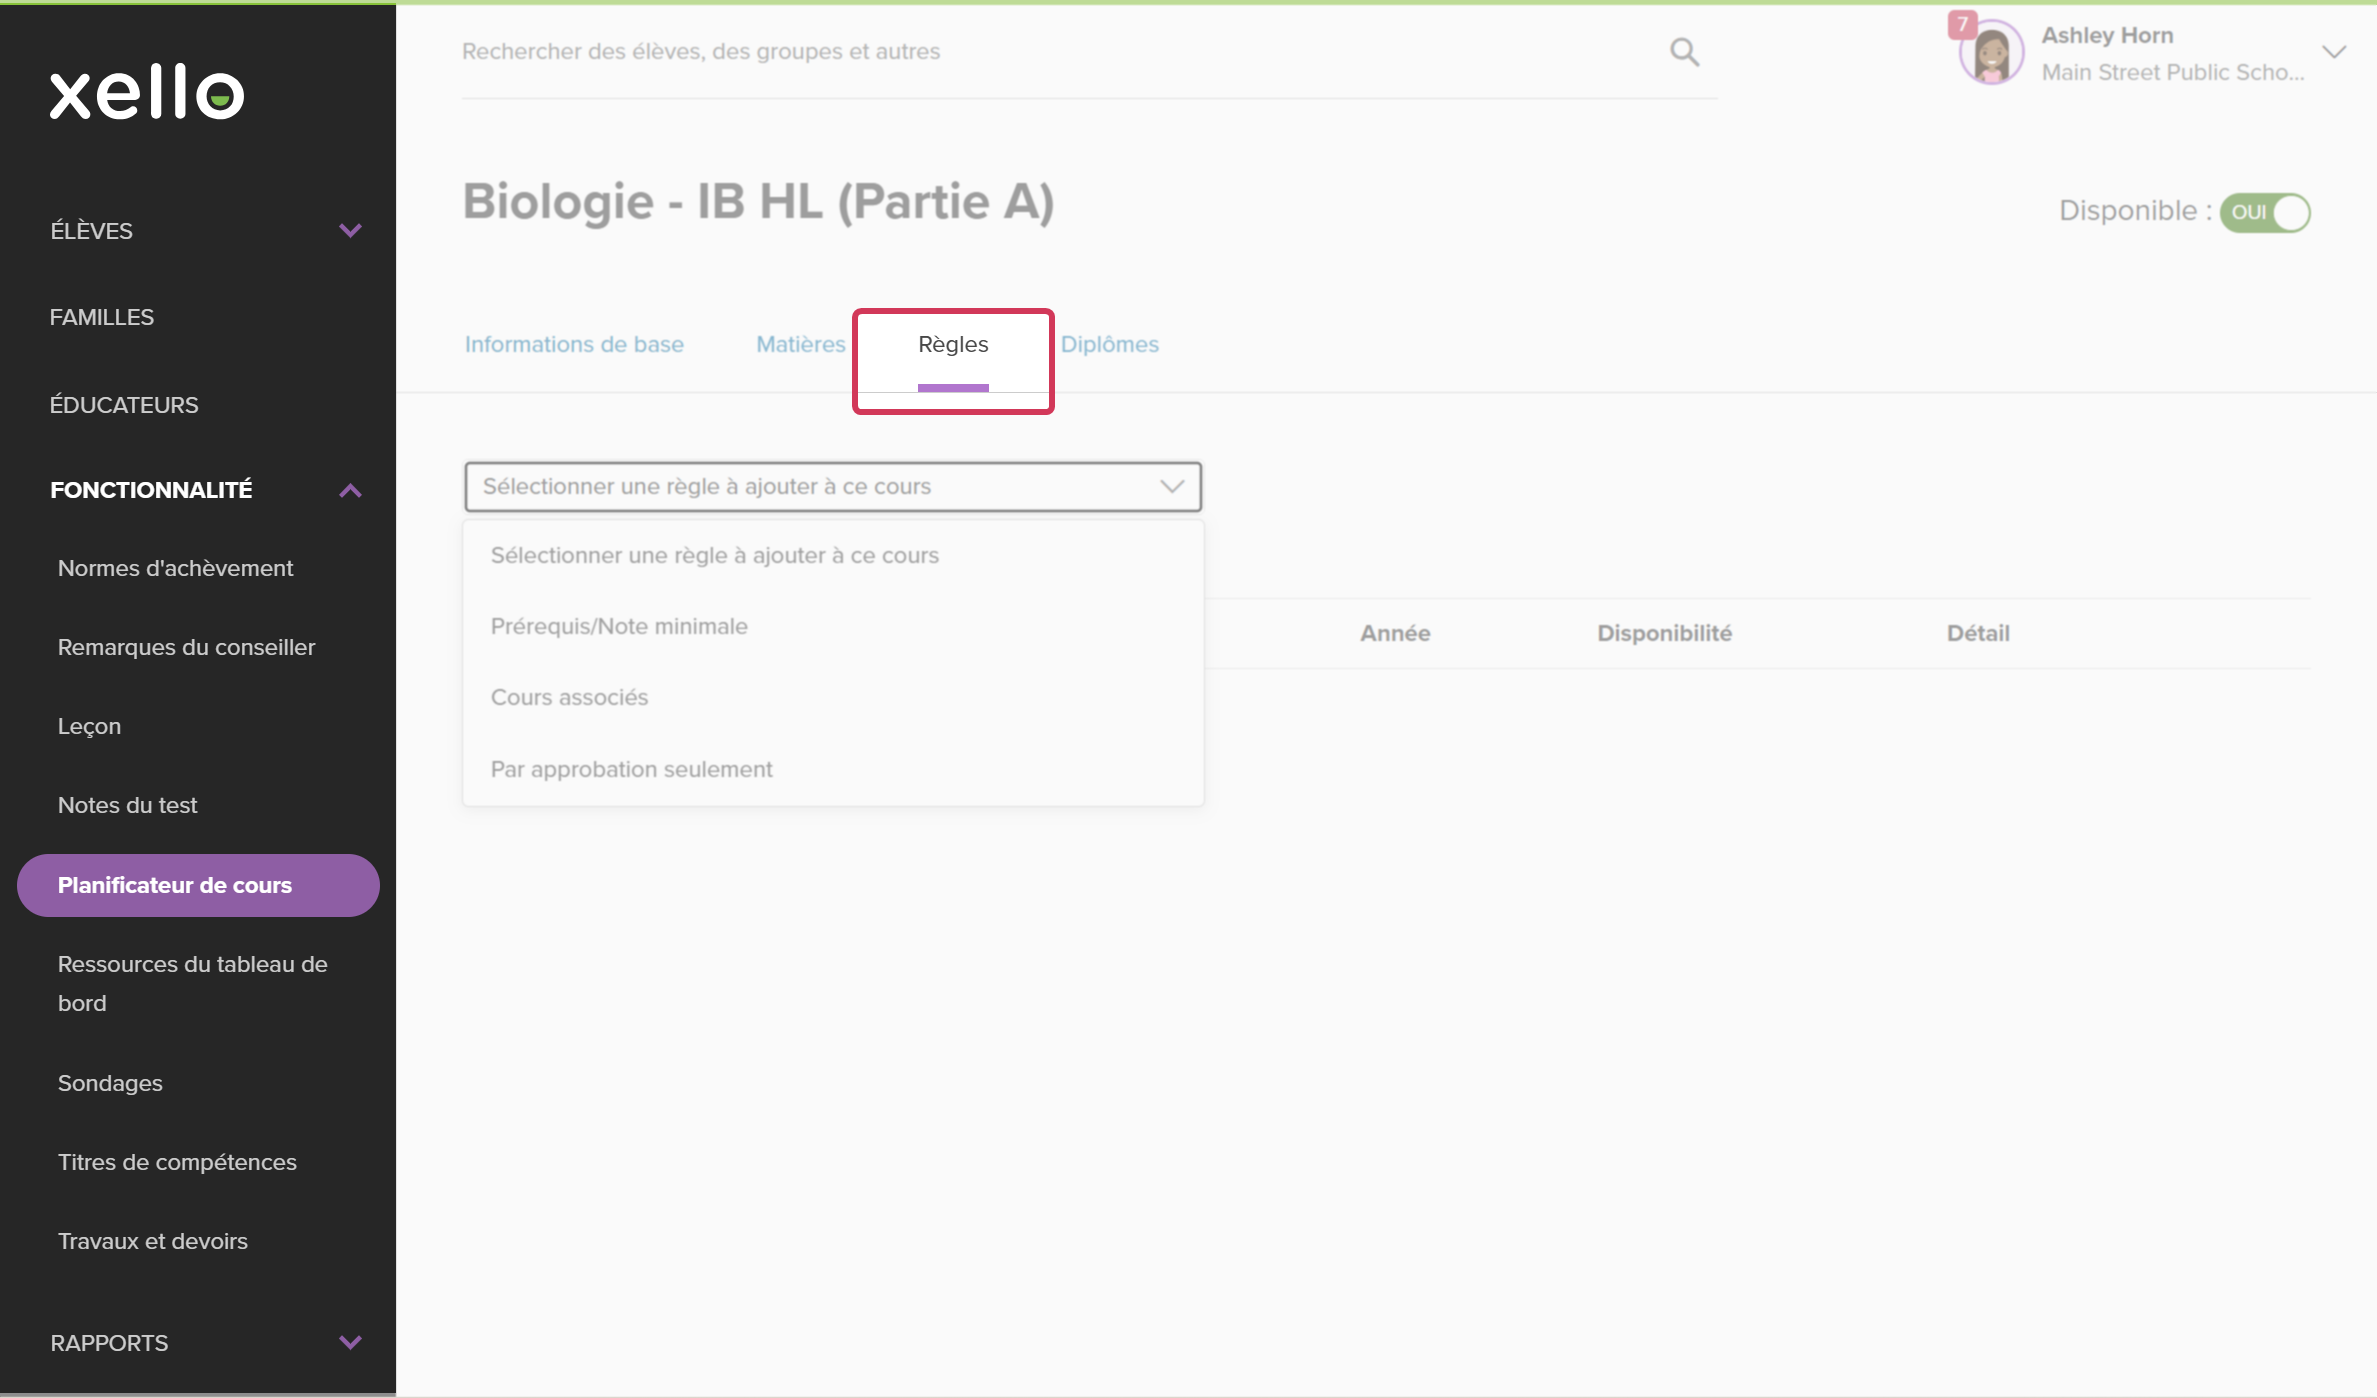The width and height of the screenshot is (2377, 1398).
Task: Expand the ÉLÈVES section chevron
Action: 350,231
